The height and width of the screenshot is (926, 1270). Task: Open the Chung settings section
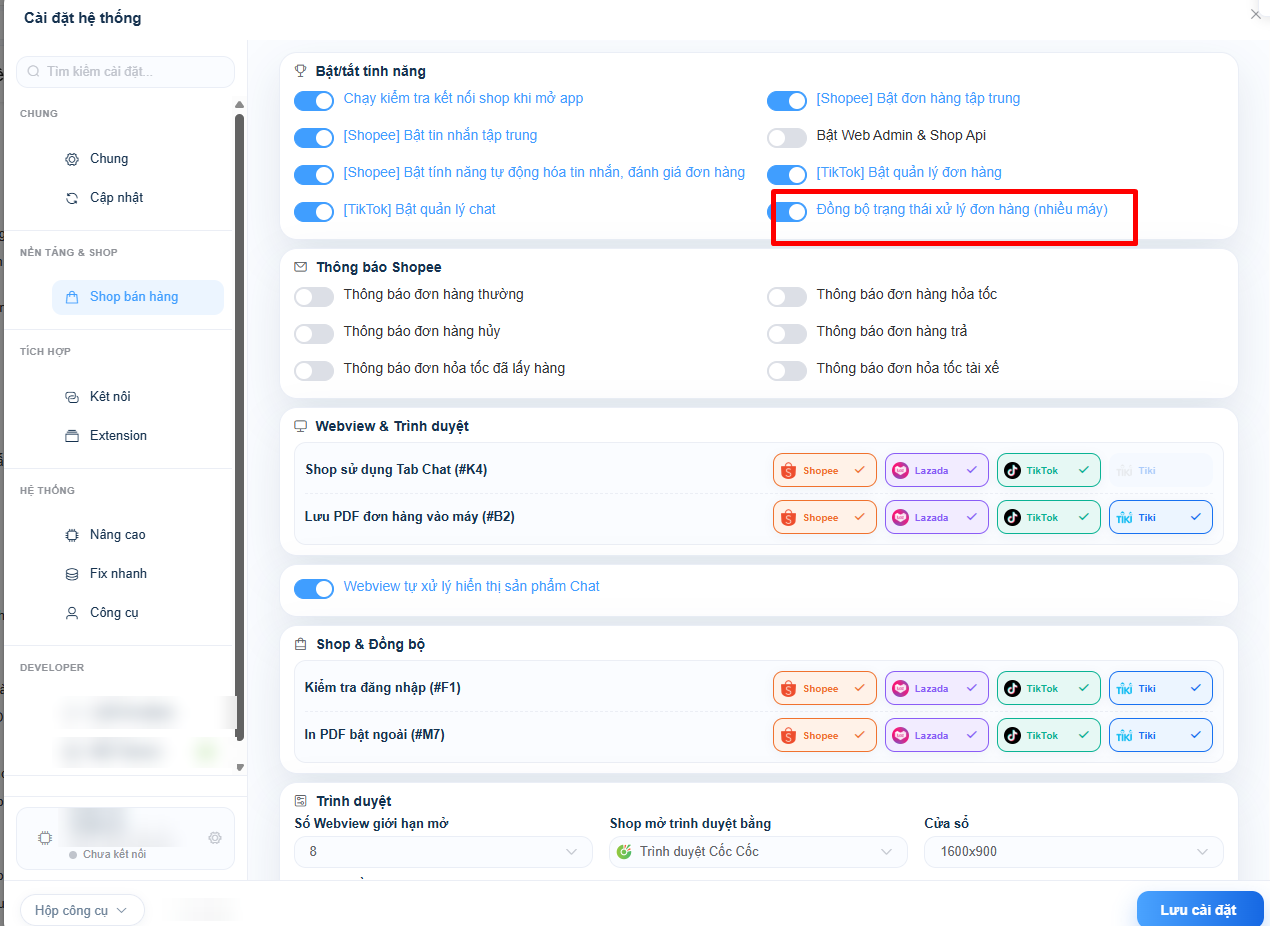138,159
